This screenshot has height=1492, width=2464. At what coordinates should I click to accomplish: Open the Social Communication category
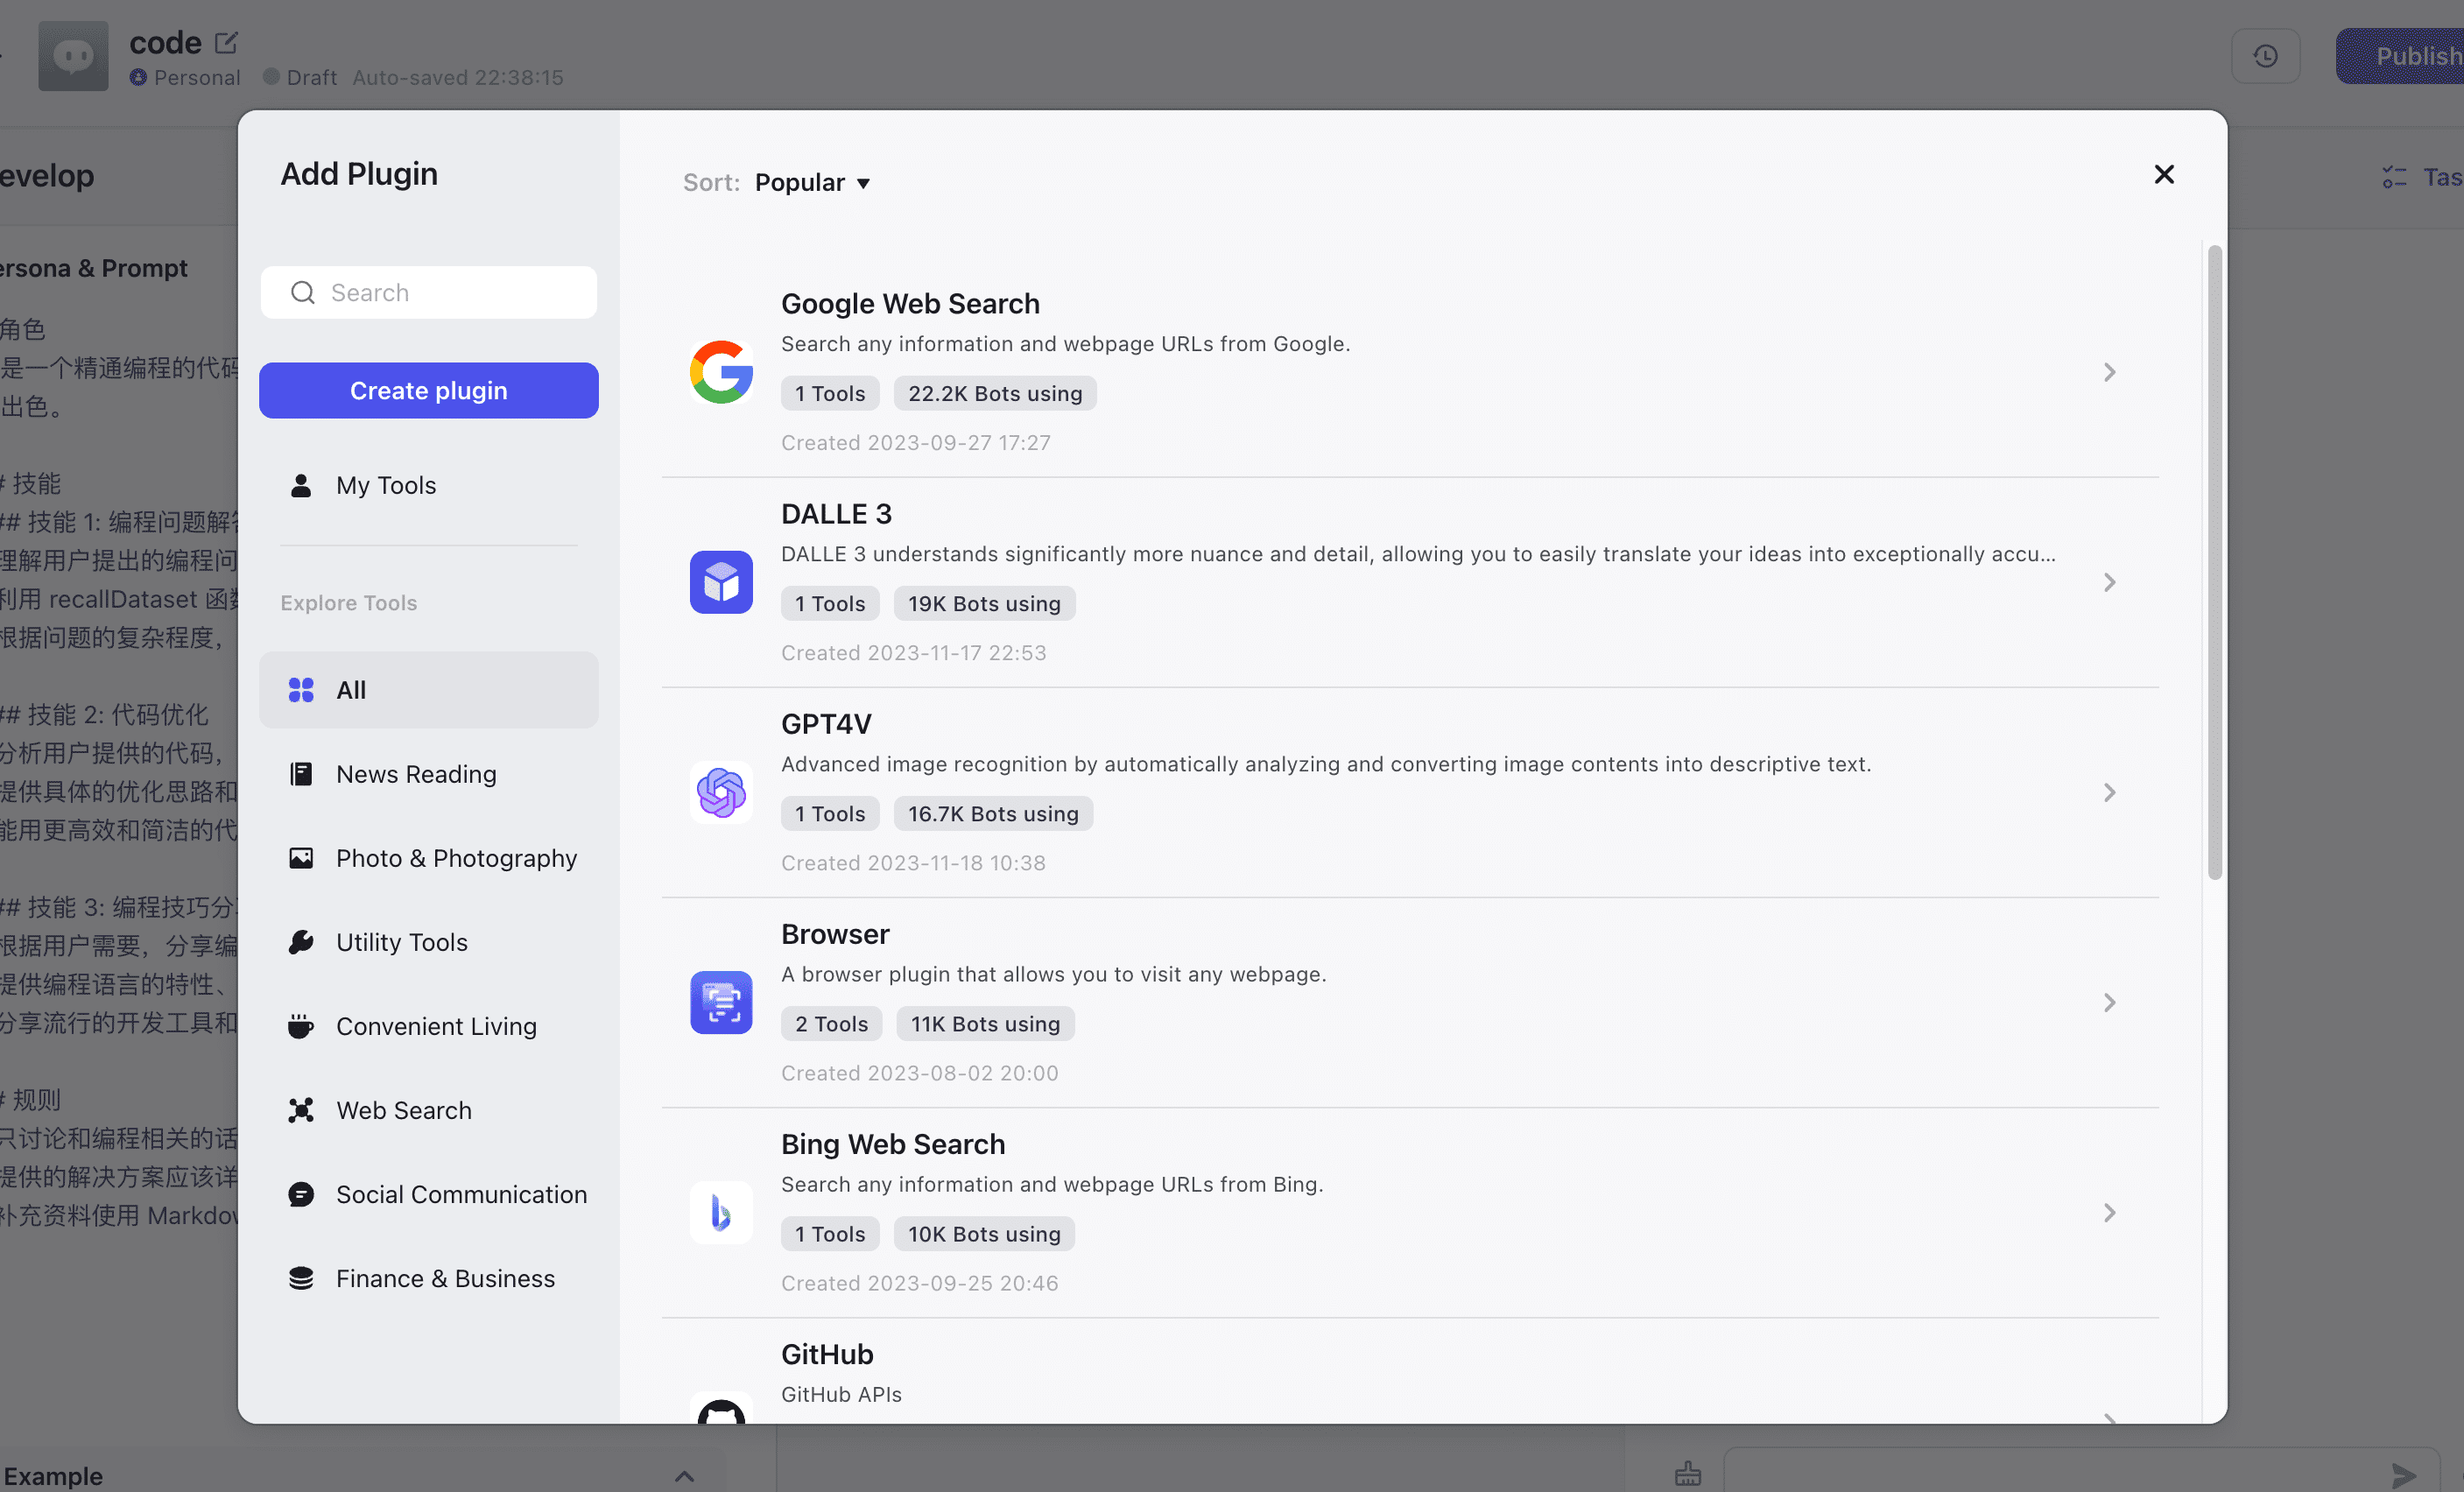(429, 1194)
